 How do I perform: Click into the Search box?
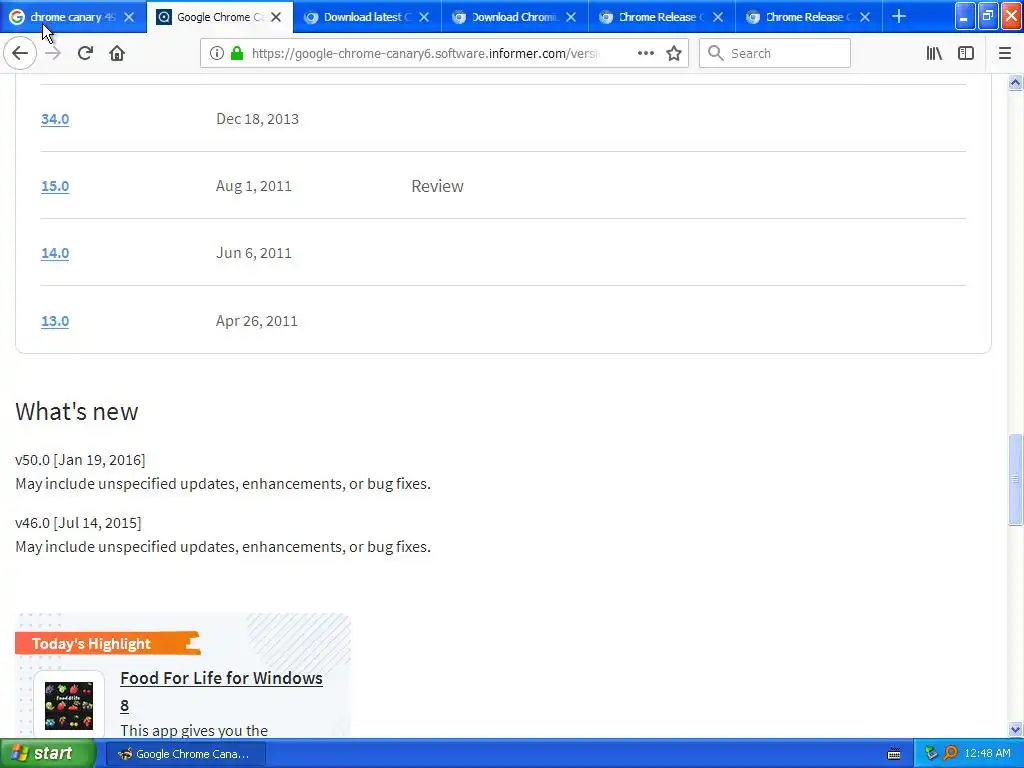click(x=775, y=53)
